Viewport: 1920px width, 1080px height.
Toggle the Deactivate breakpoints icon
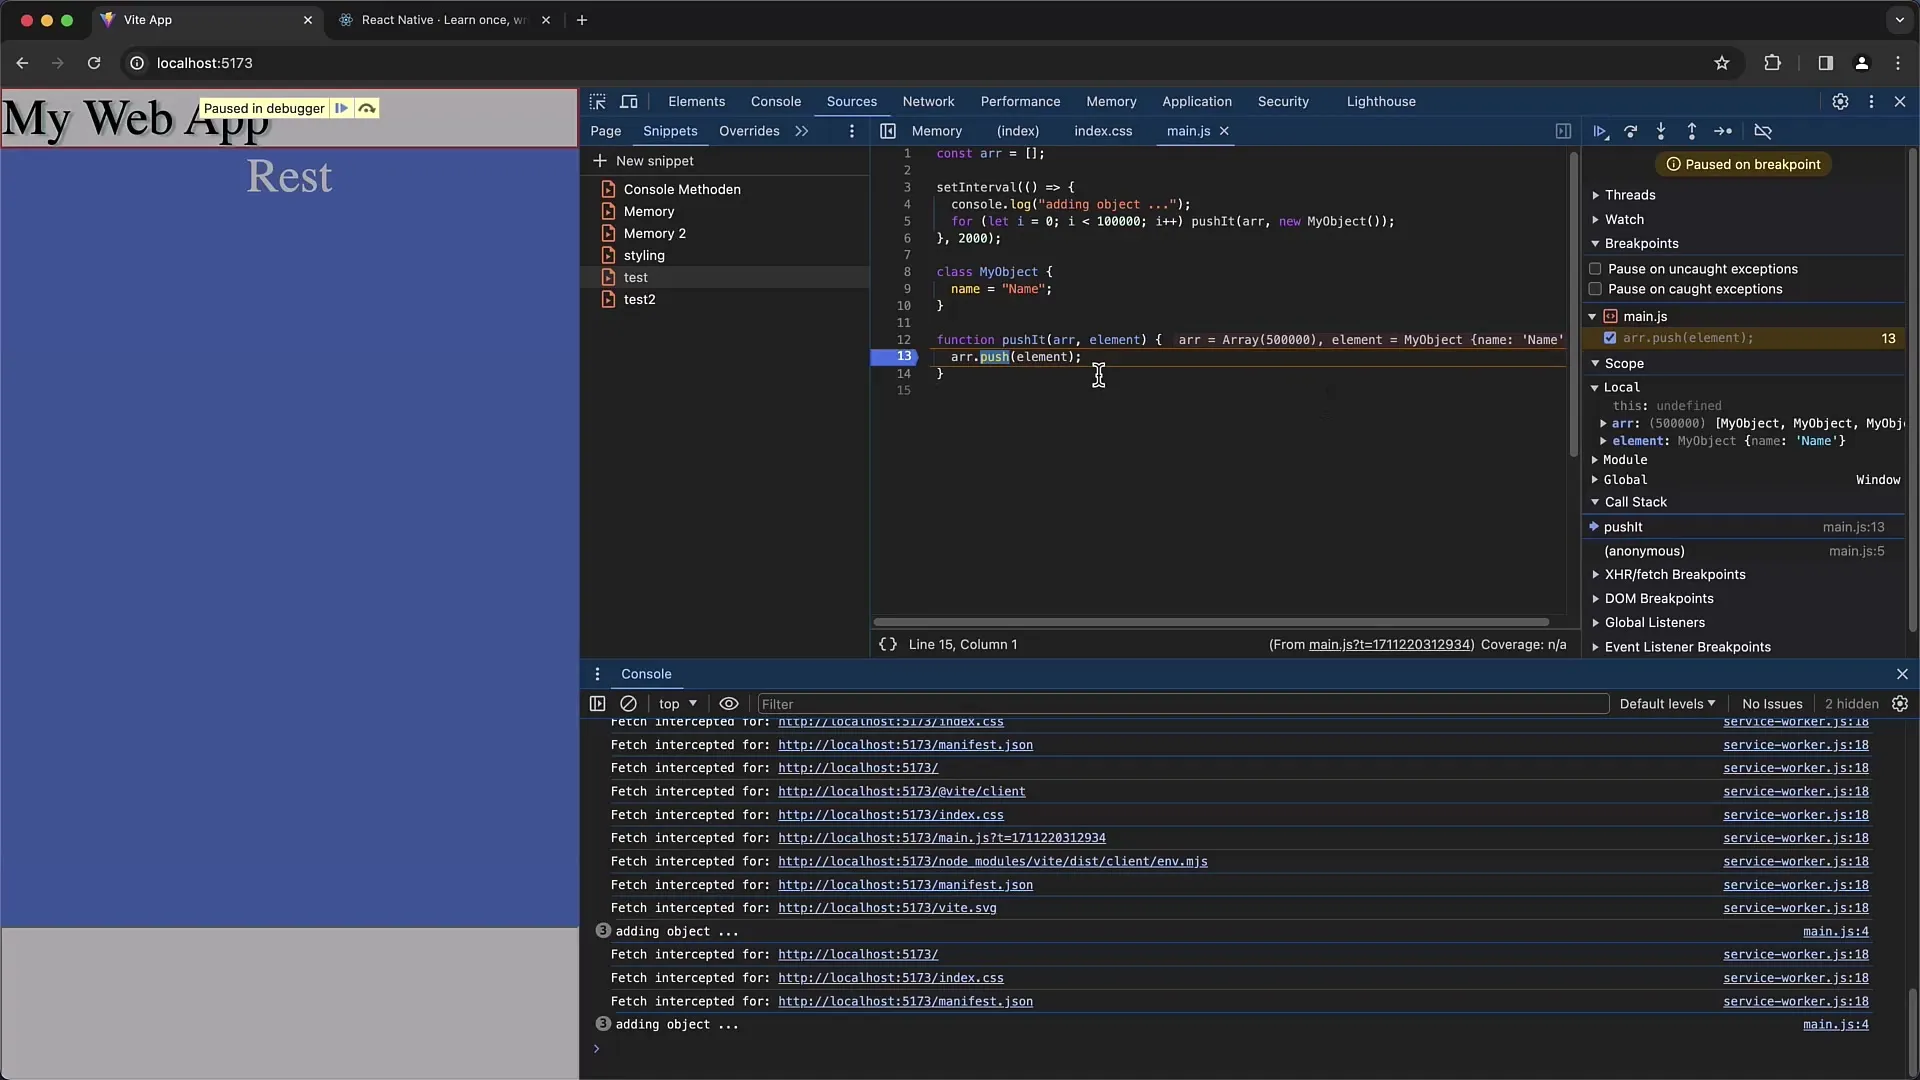point(1763,131)
